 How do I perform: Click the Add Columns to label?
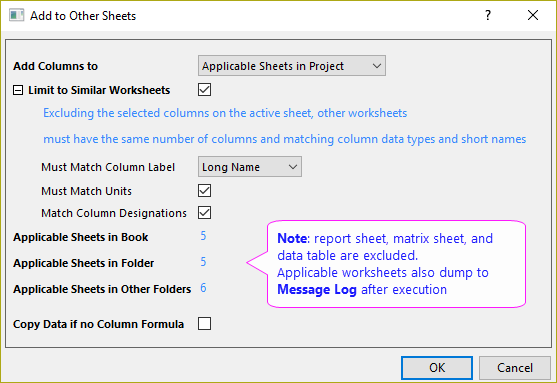(x=55, y=66)
